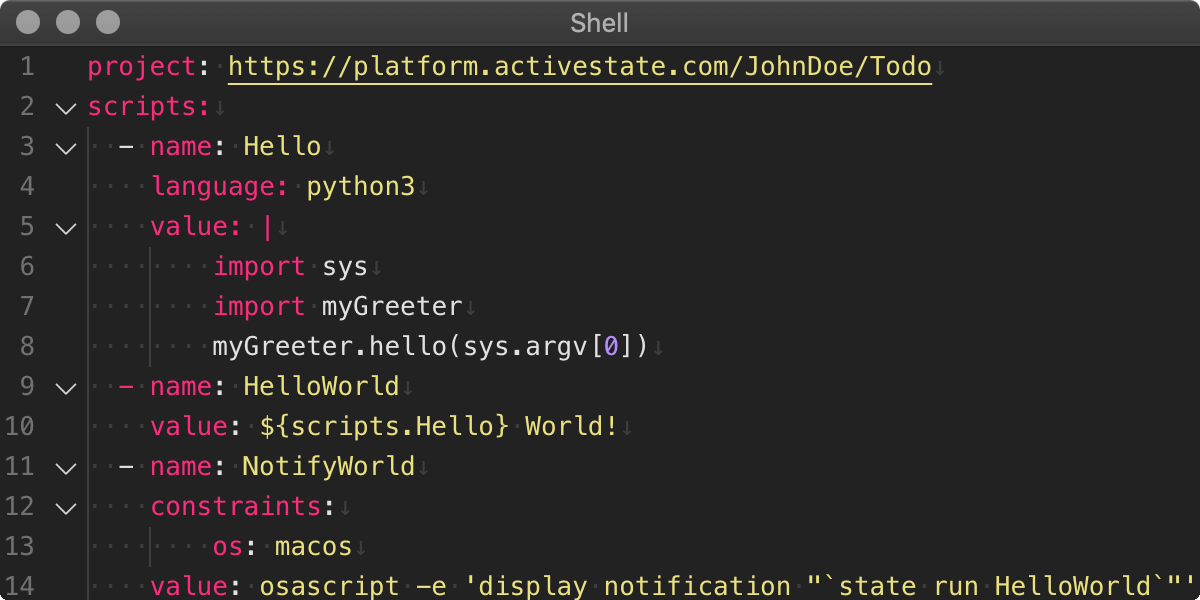Click the 'HelloWorld' name on line 9
Viewport: 1200px width, 600px height.
pyautogui.click(x=321, y=387)
